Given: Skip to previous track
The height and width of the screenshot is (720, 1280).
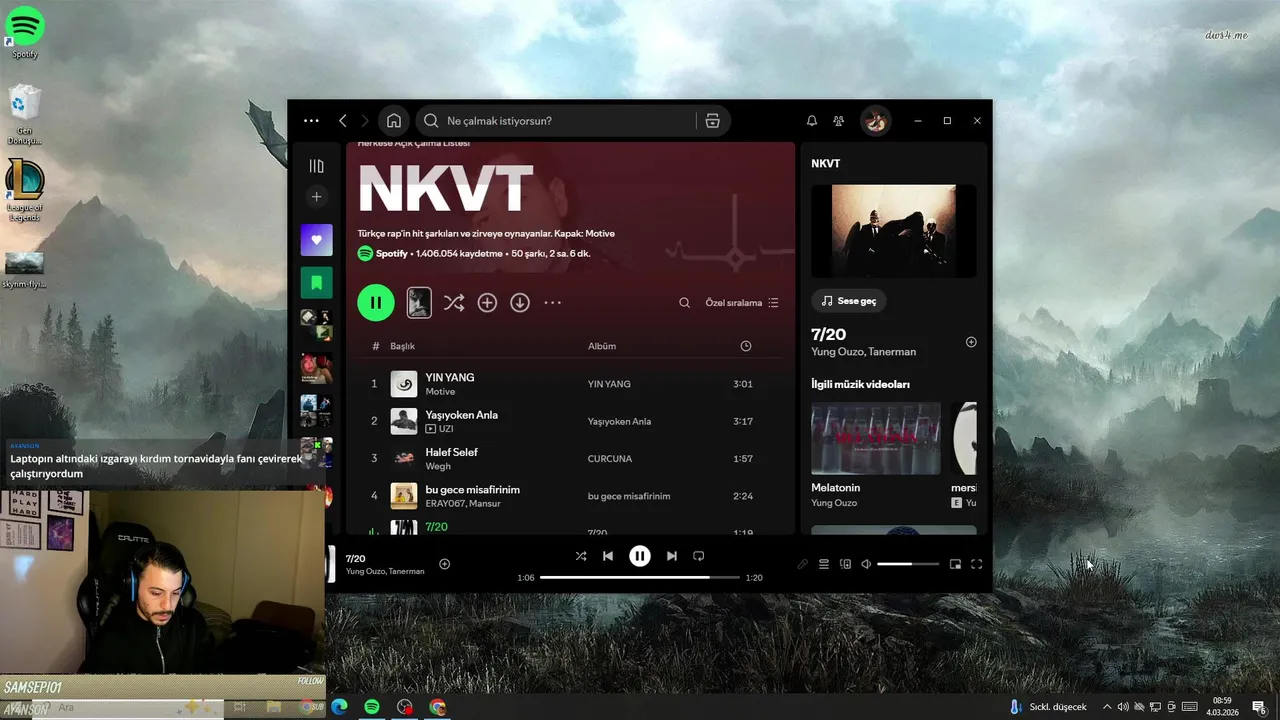Looking at the screenshot, I should (x=608, y=556).
